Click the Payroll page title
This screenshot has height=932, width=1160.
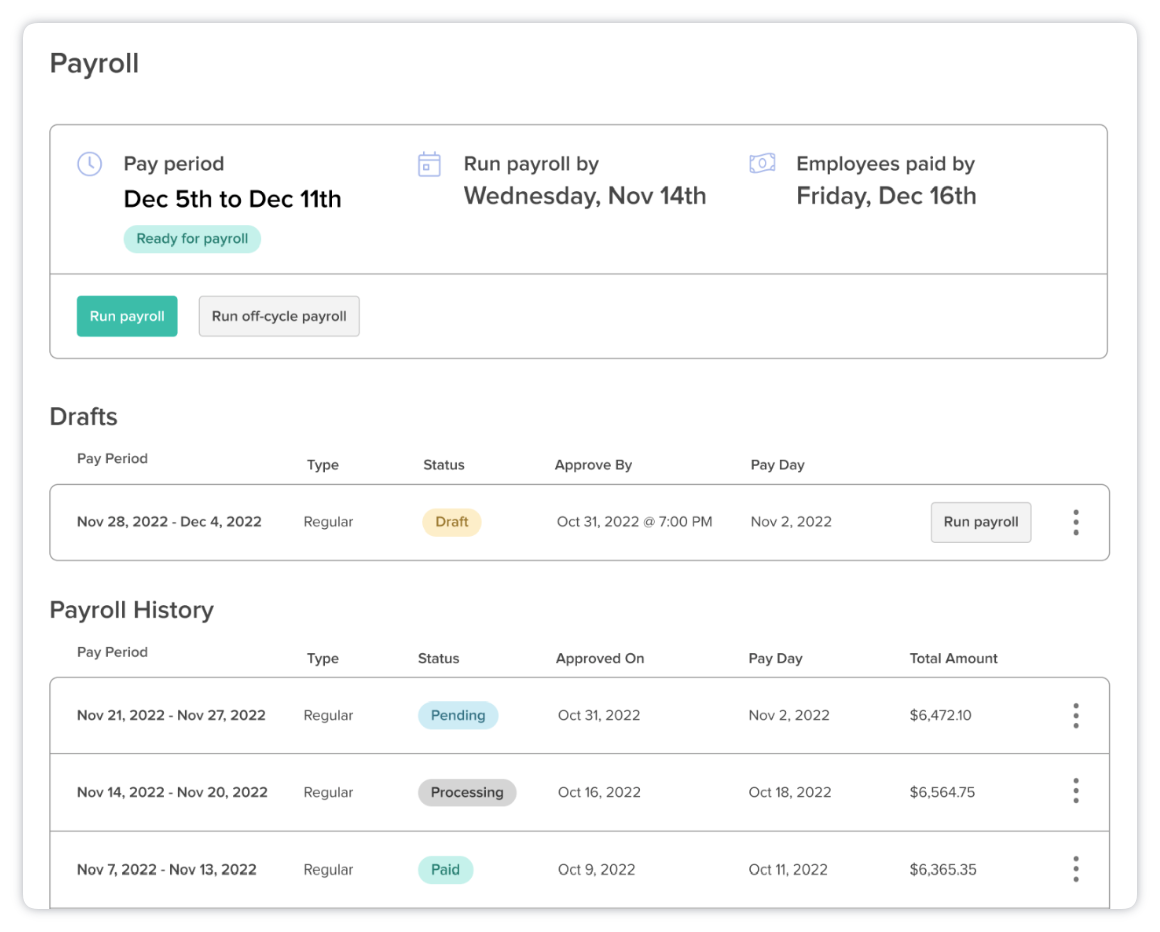coord(94,64)
